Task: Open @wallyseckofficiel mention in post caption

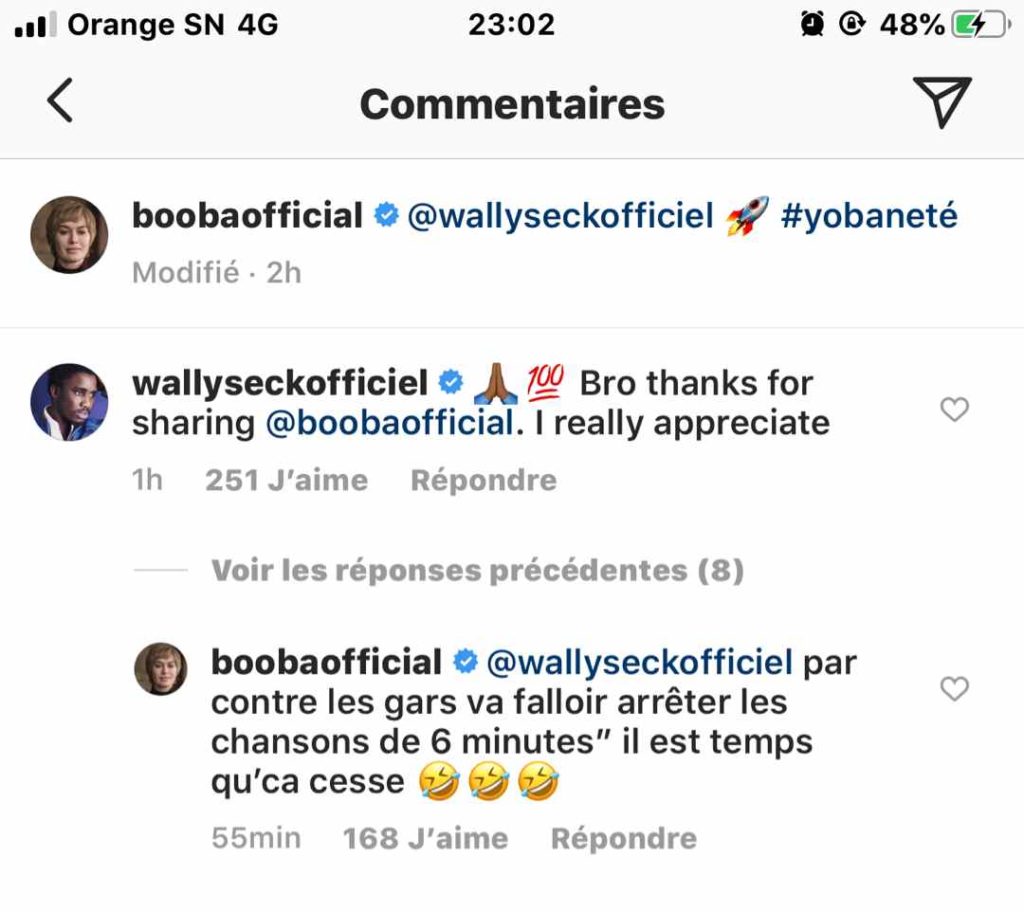Action: pos(560,216)
